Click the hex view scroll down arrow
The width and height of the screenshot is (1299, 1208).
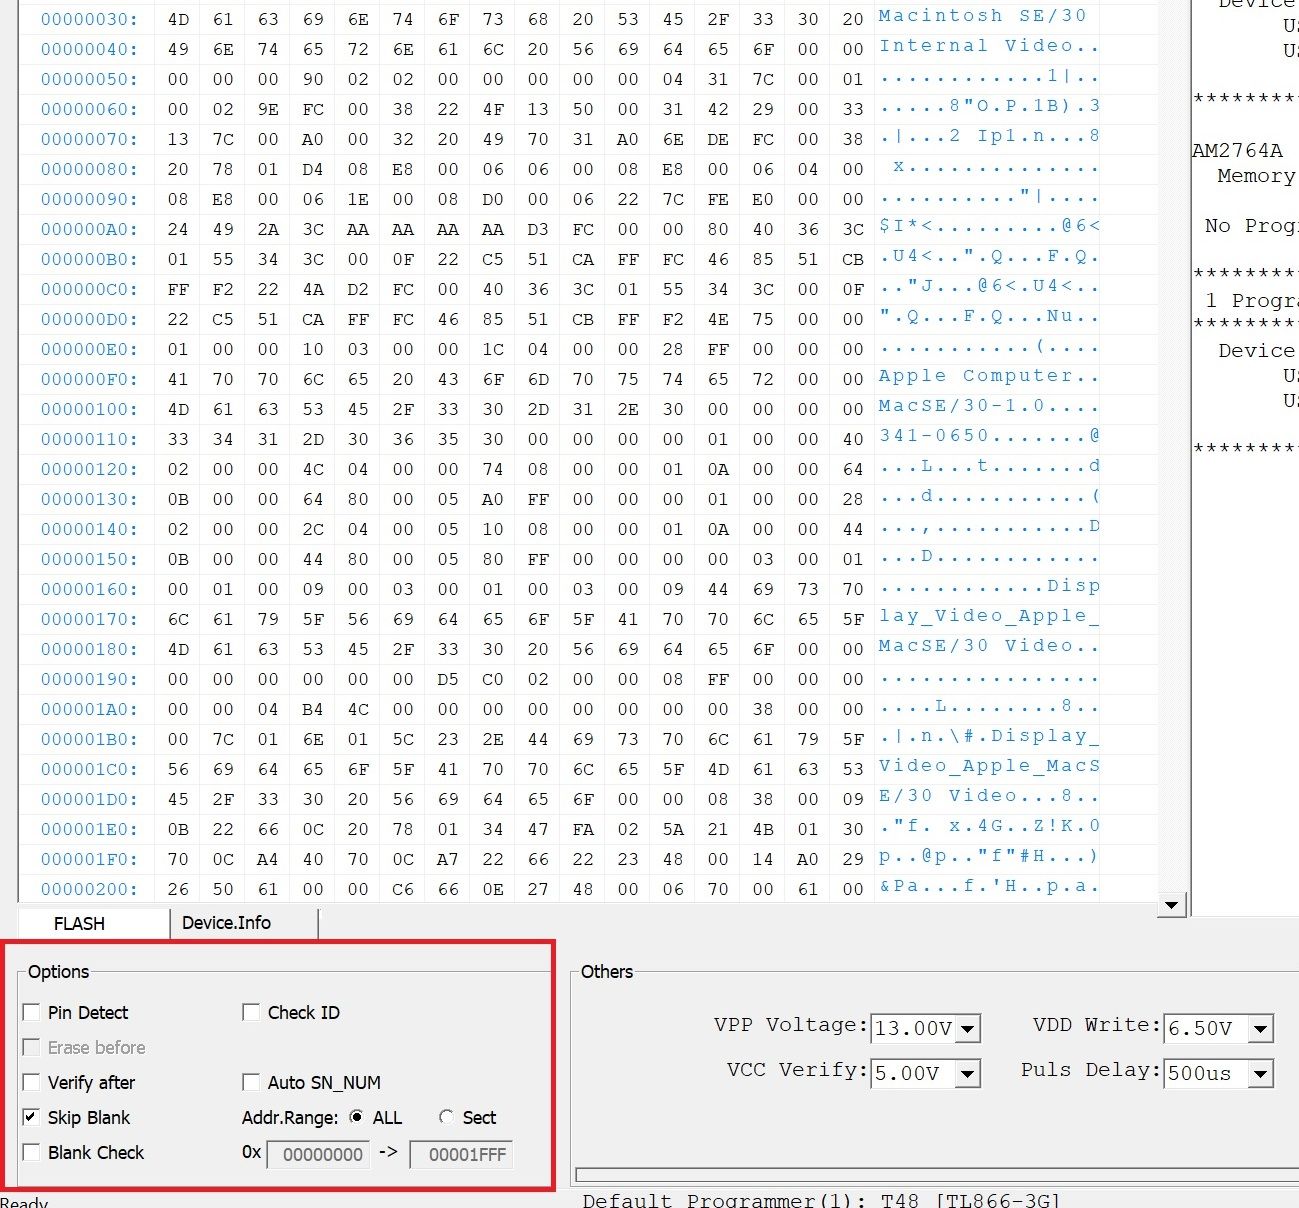click(x=1171, y=905)
